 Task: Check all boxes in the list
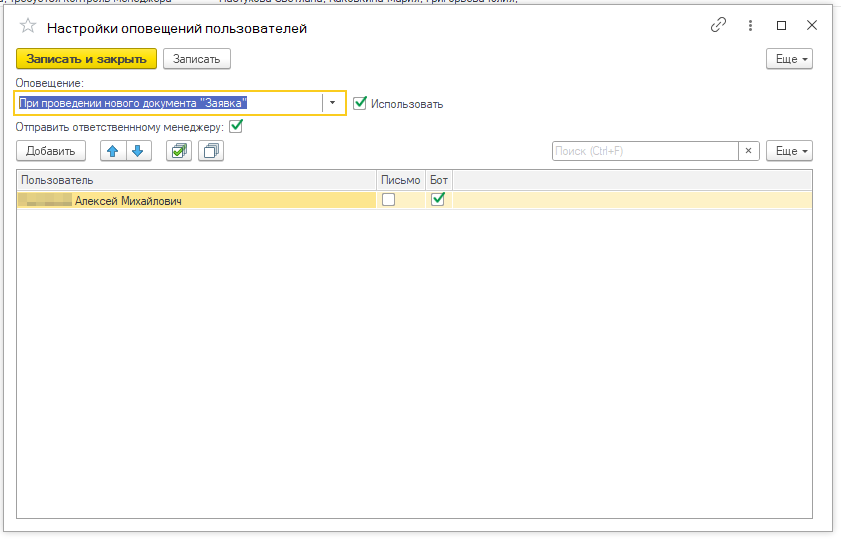click(179, 151)
